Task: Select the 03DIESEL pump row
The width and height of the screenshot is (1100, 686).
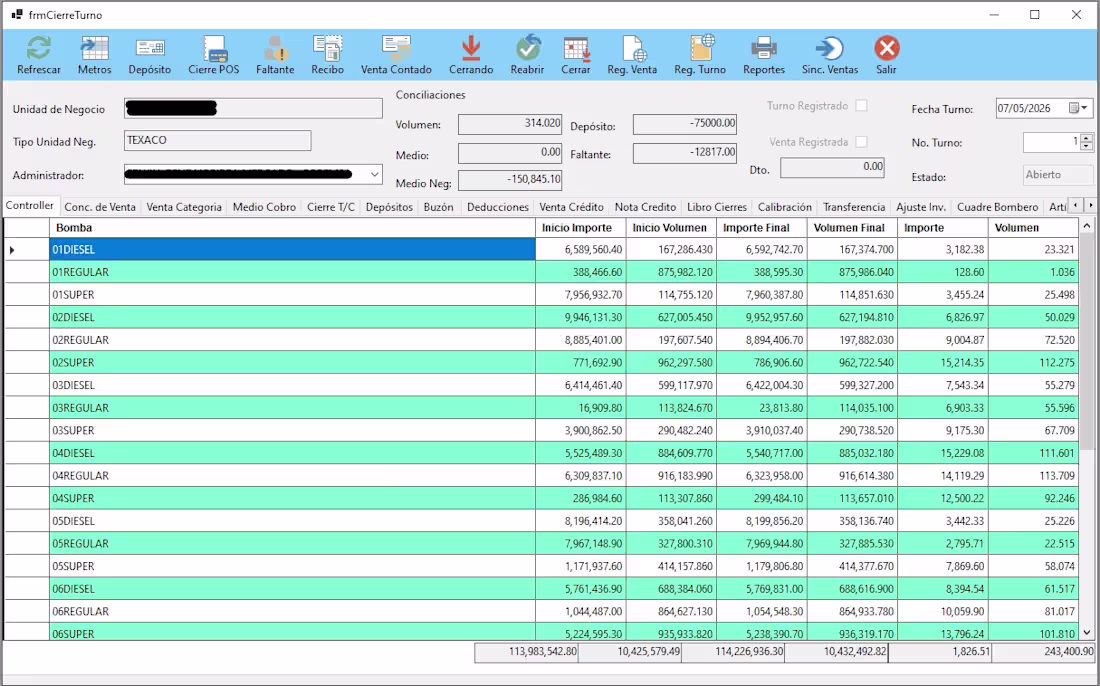Action: click(x=542, y=385)
